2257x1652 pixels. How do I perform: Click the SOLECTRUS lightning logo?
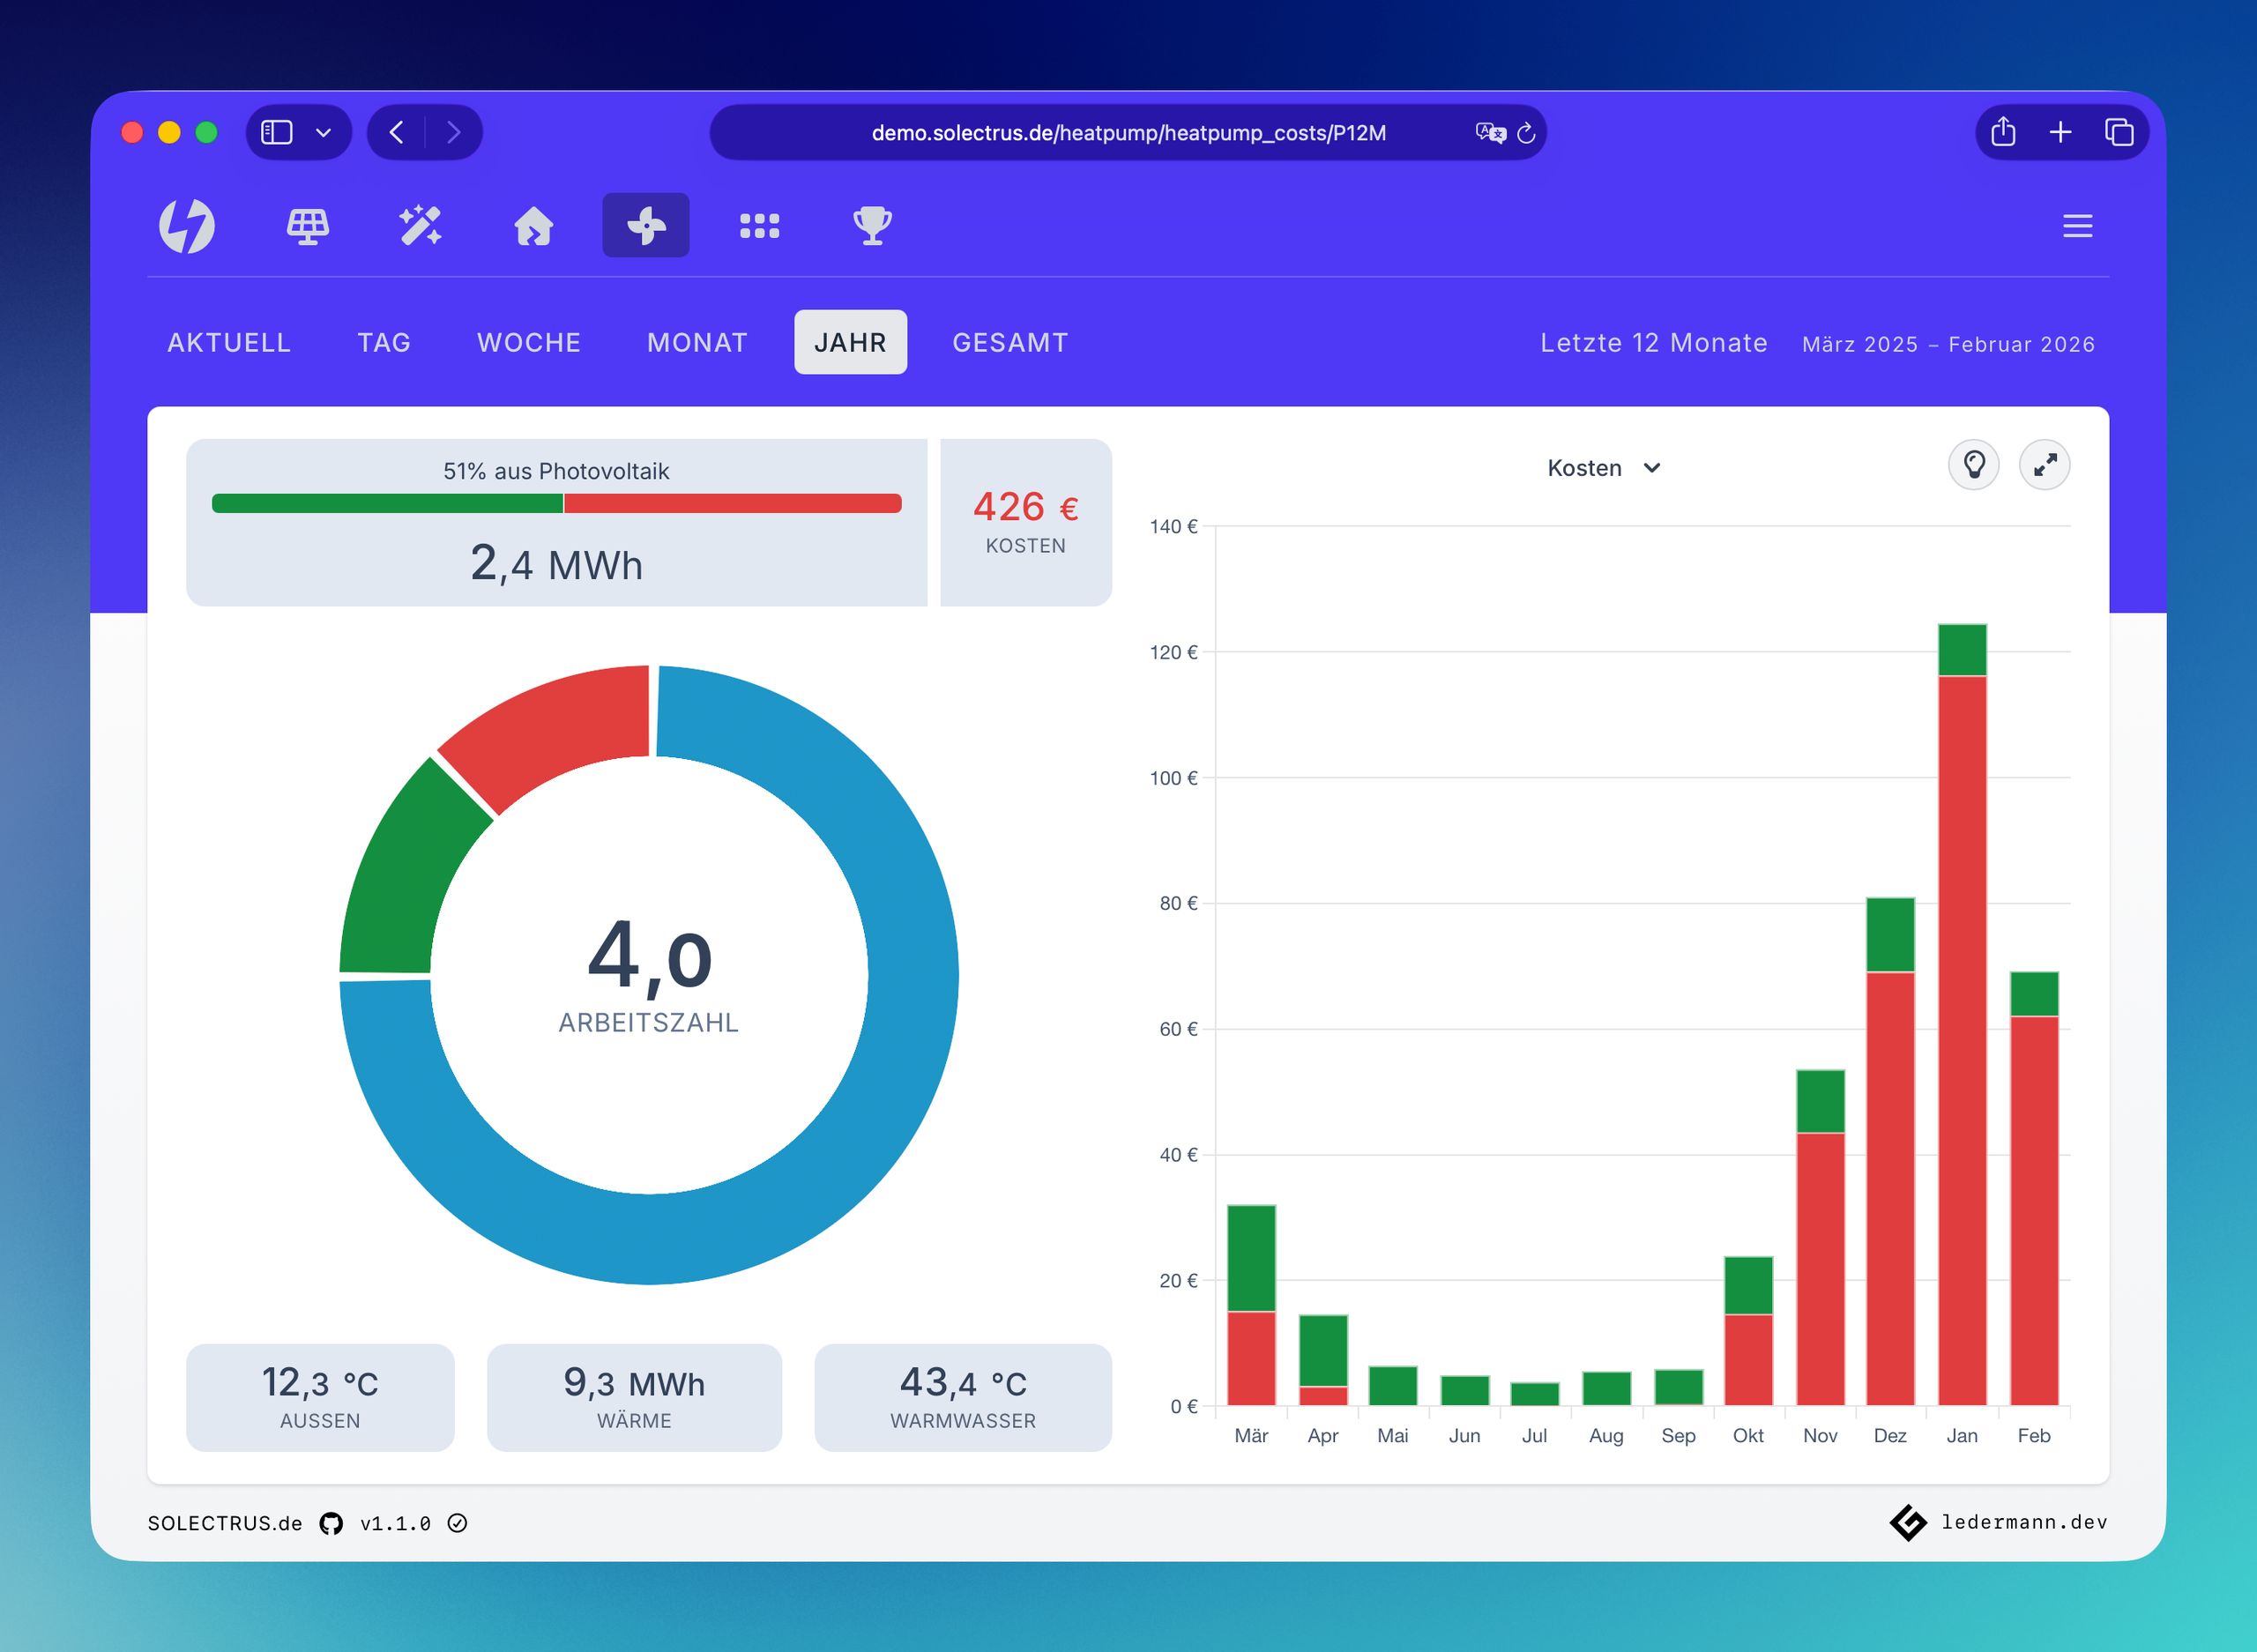187,226
